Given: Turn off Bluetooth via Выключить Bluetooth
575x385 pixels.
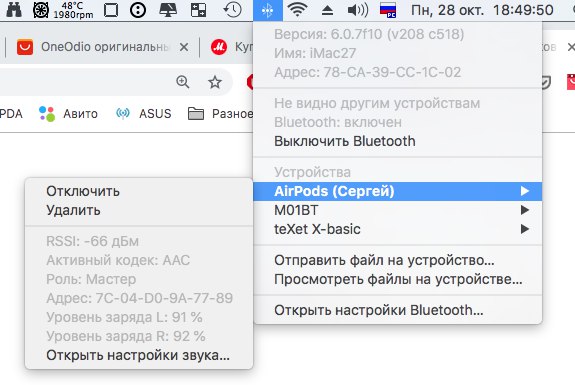Looking at the screenshot, I should (x=398, y=141).
